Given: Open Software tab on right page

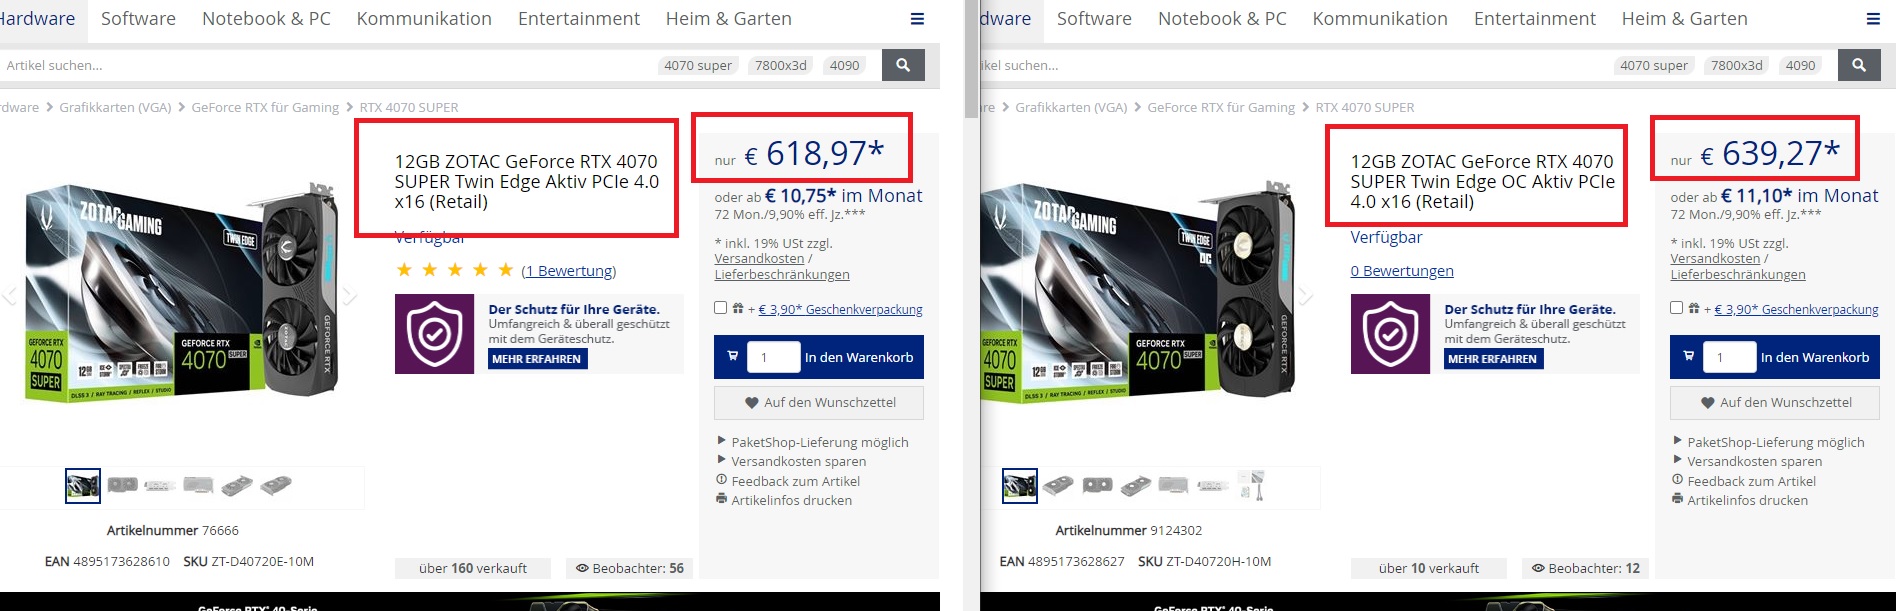Looking at the screenshot, I should [1094, 19].
